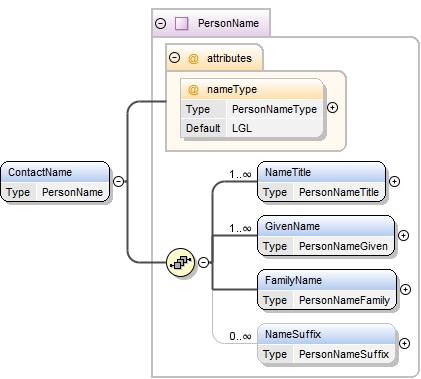
Task: Click the @ icon beside nameType
Action: [193, 89]
